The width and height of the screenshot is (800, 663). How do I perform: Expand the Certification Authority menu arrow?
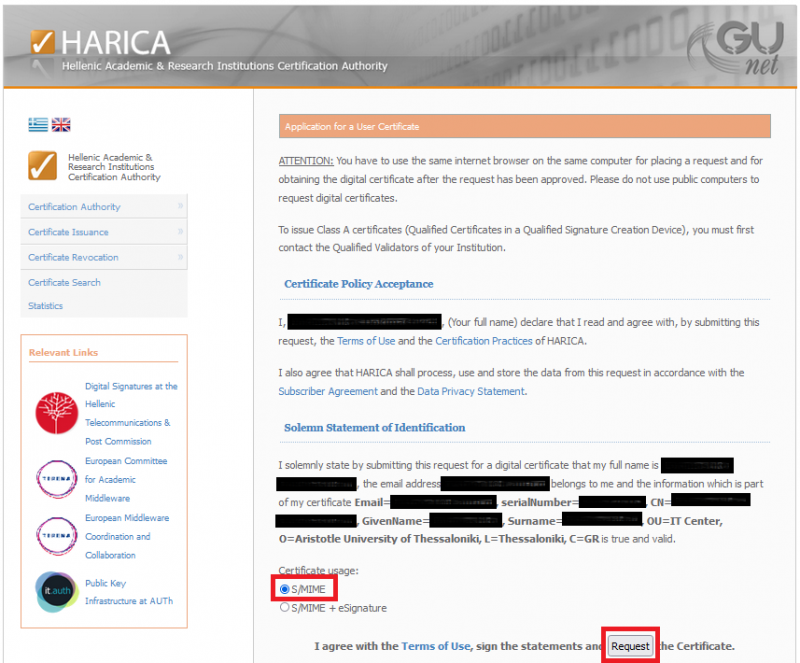[180, 206]
